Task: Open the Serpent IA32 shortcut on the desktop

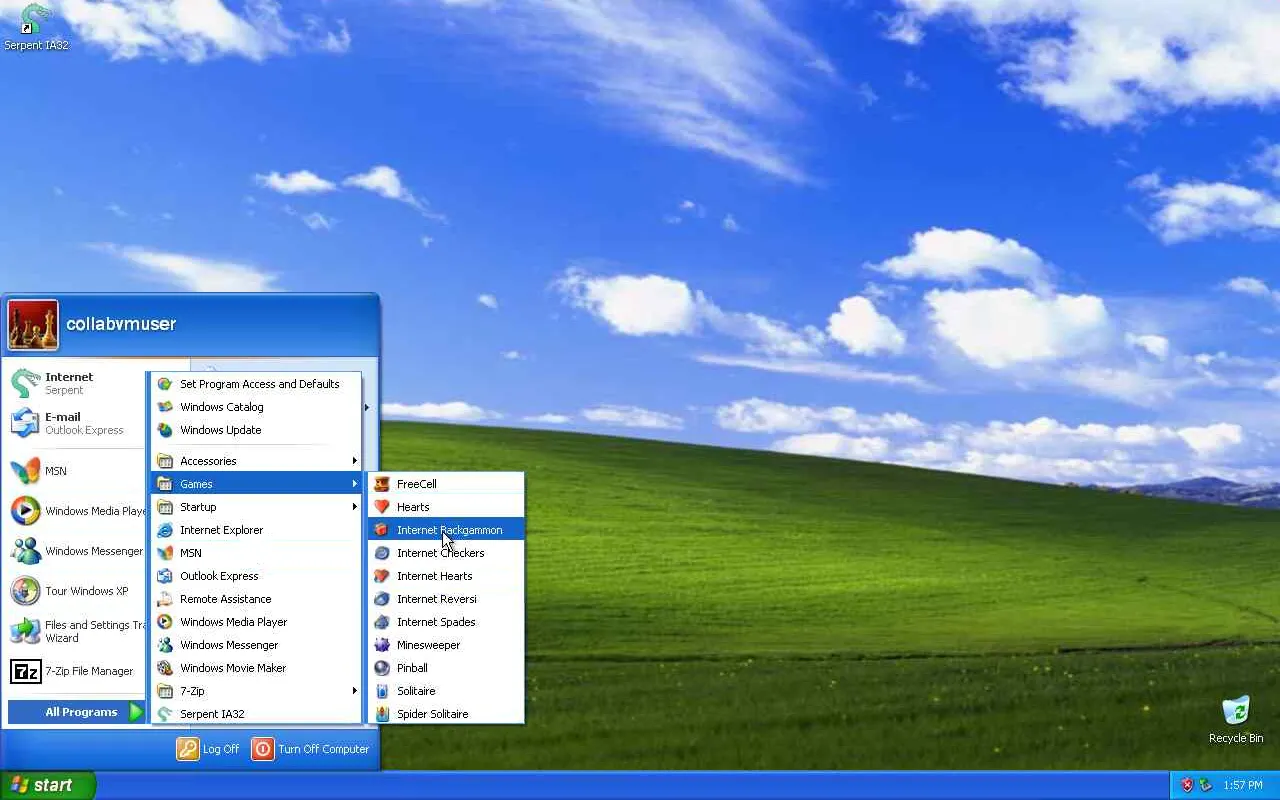Action: [x=36, y=27]
